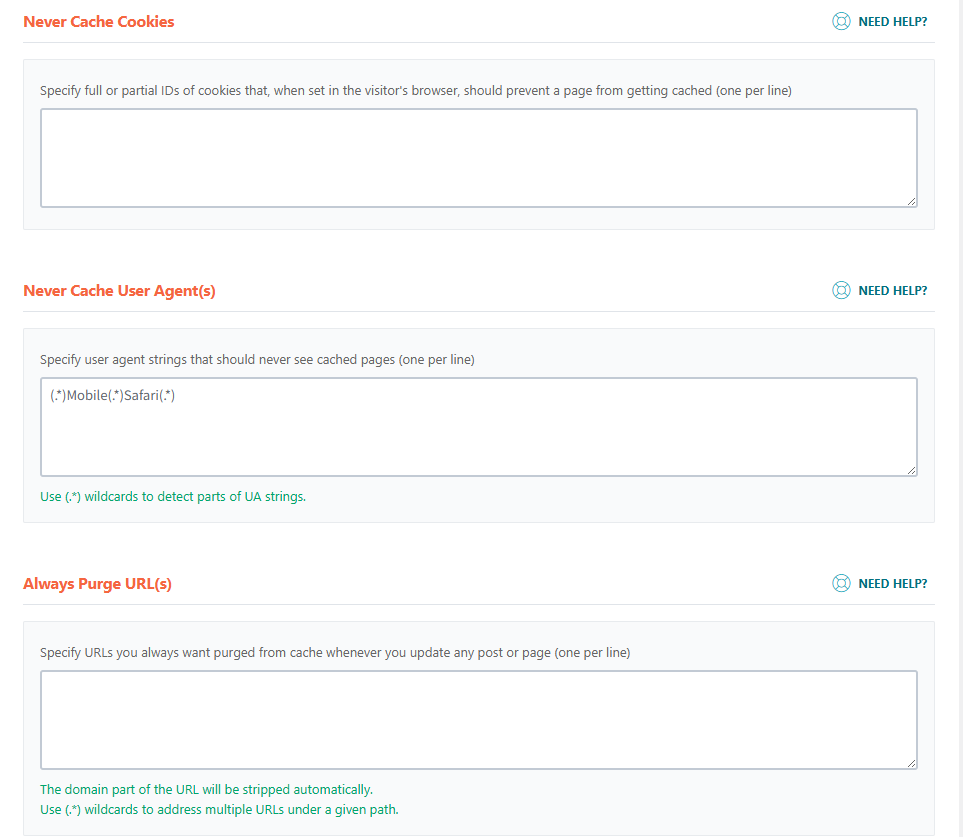This screenshot has width=963, height=837.
Task: Click the green UA strings wildcard hint text
Action: click(x=173, y=496)
